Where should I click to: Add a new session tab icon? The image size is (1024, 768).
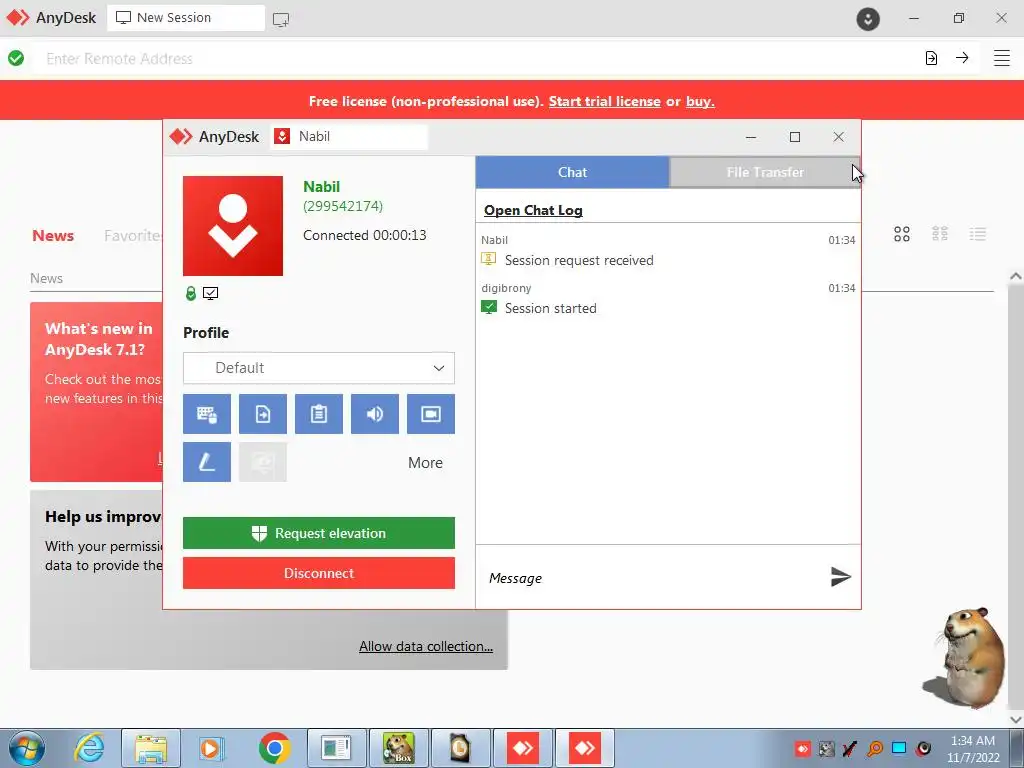281,20
